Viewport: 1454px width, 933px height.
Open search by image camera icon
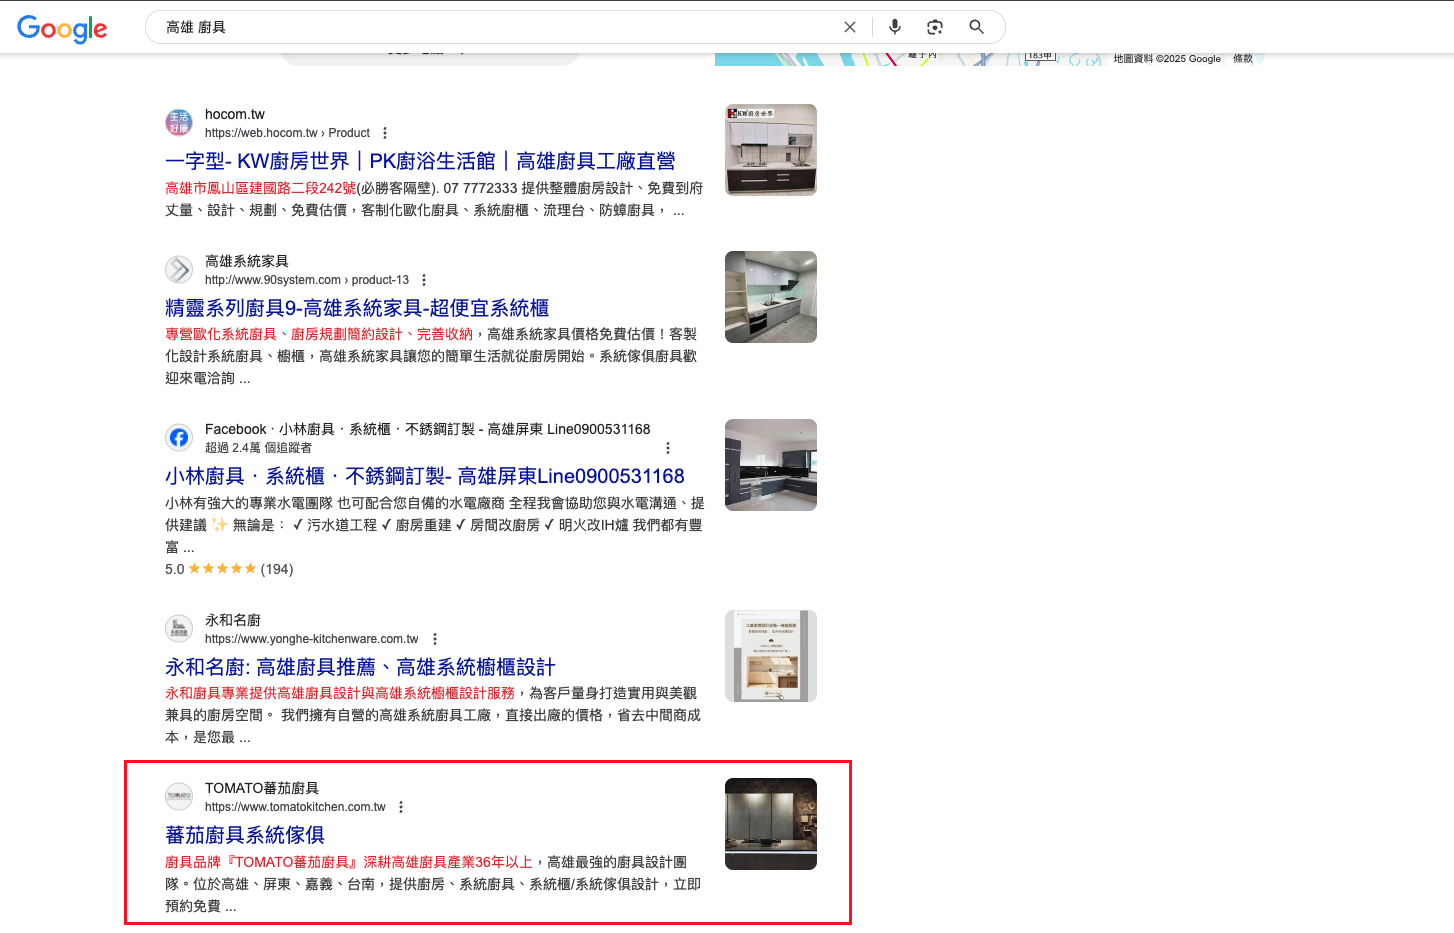click(x=935, y=27)
